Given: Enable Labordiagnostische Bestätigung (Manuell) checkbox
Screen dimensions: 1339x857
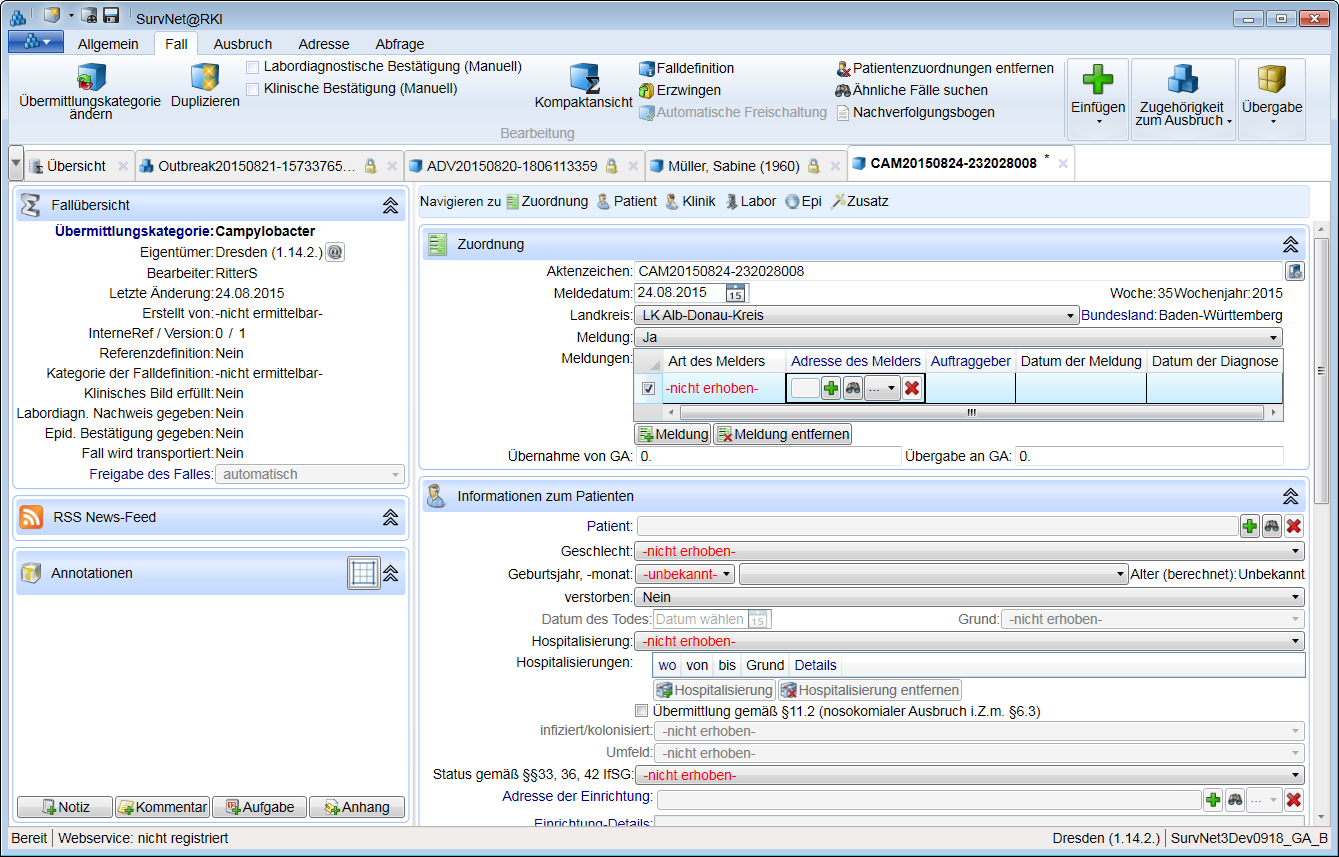Looking at the screenshot, I should pos(253,67).
